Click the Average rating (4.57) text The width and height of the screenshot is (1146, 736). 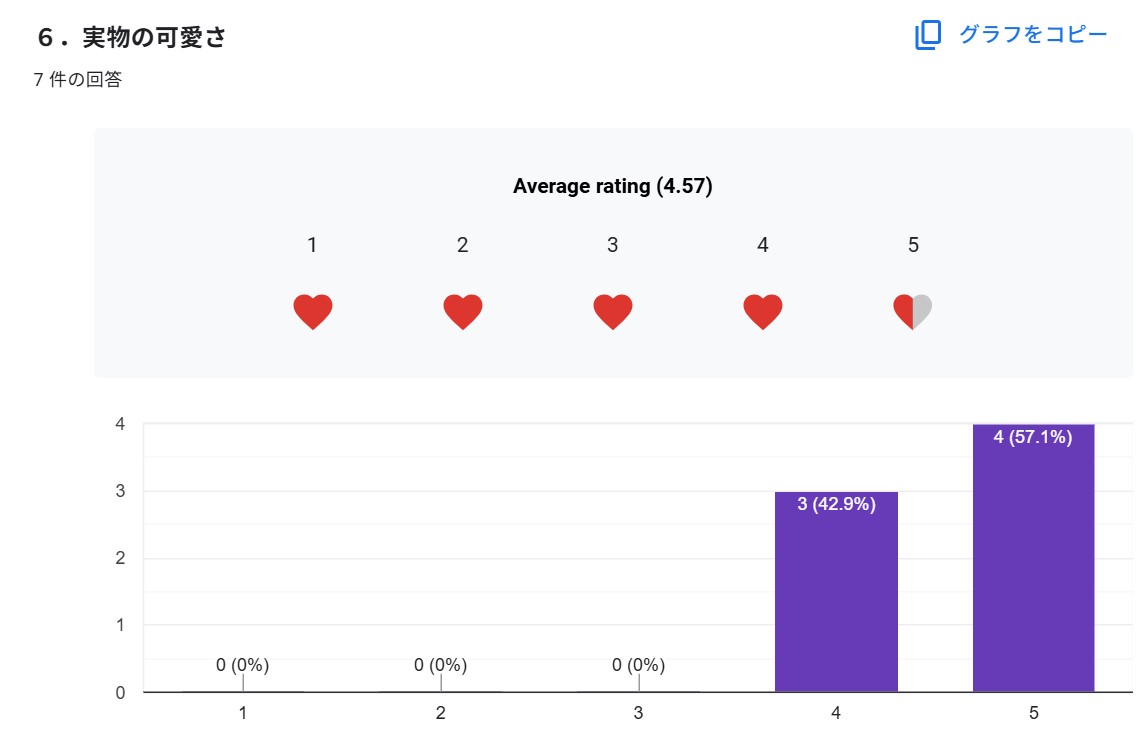click(612, 186)
